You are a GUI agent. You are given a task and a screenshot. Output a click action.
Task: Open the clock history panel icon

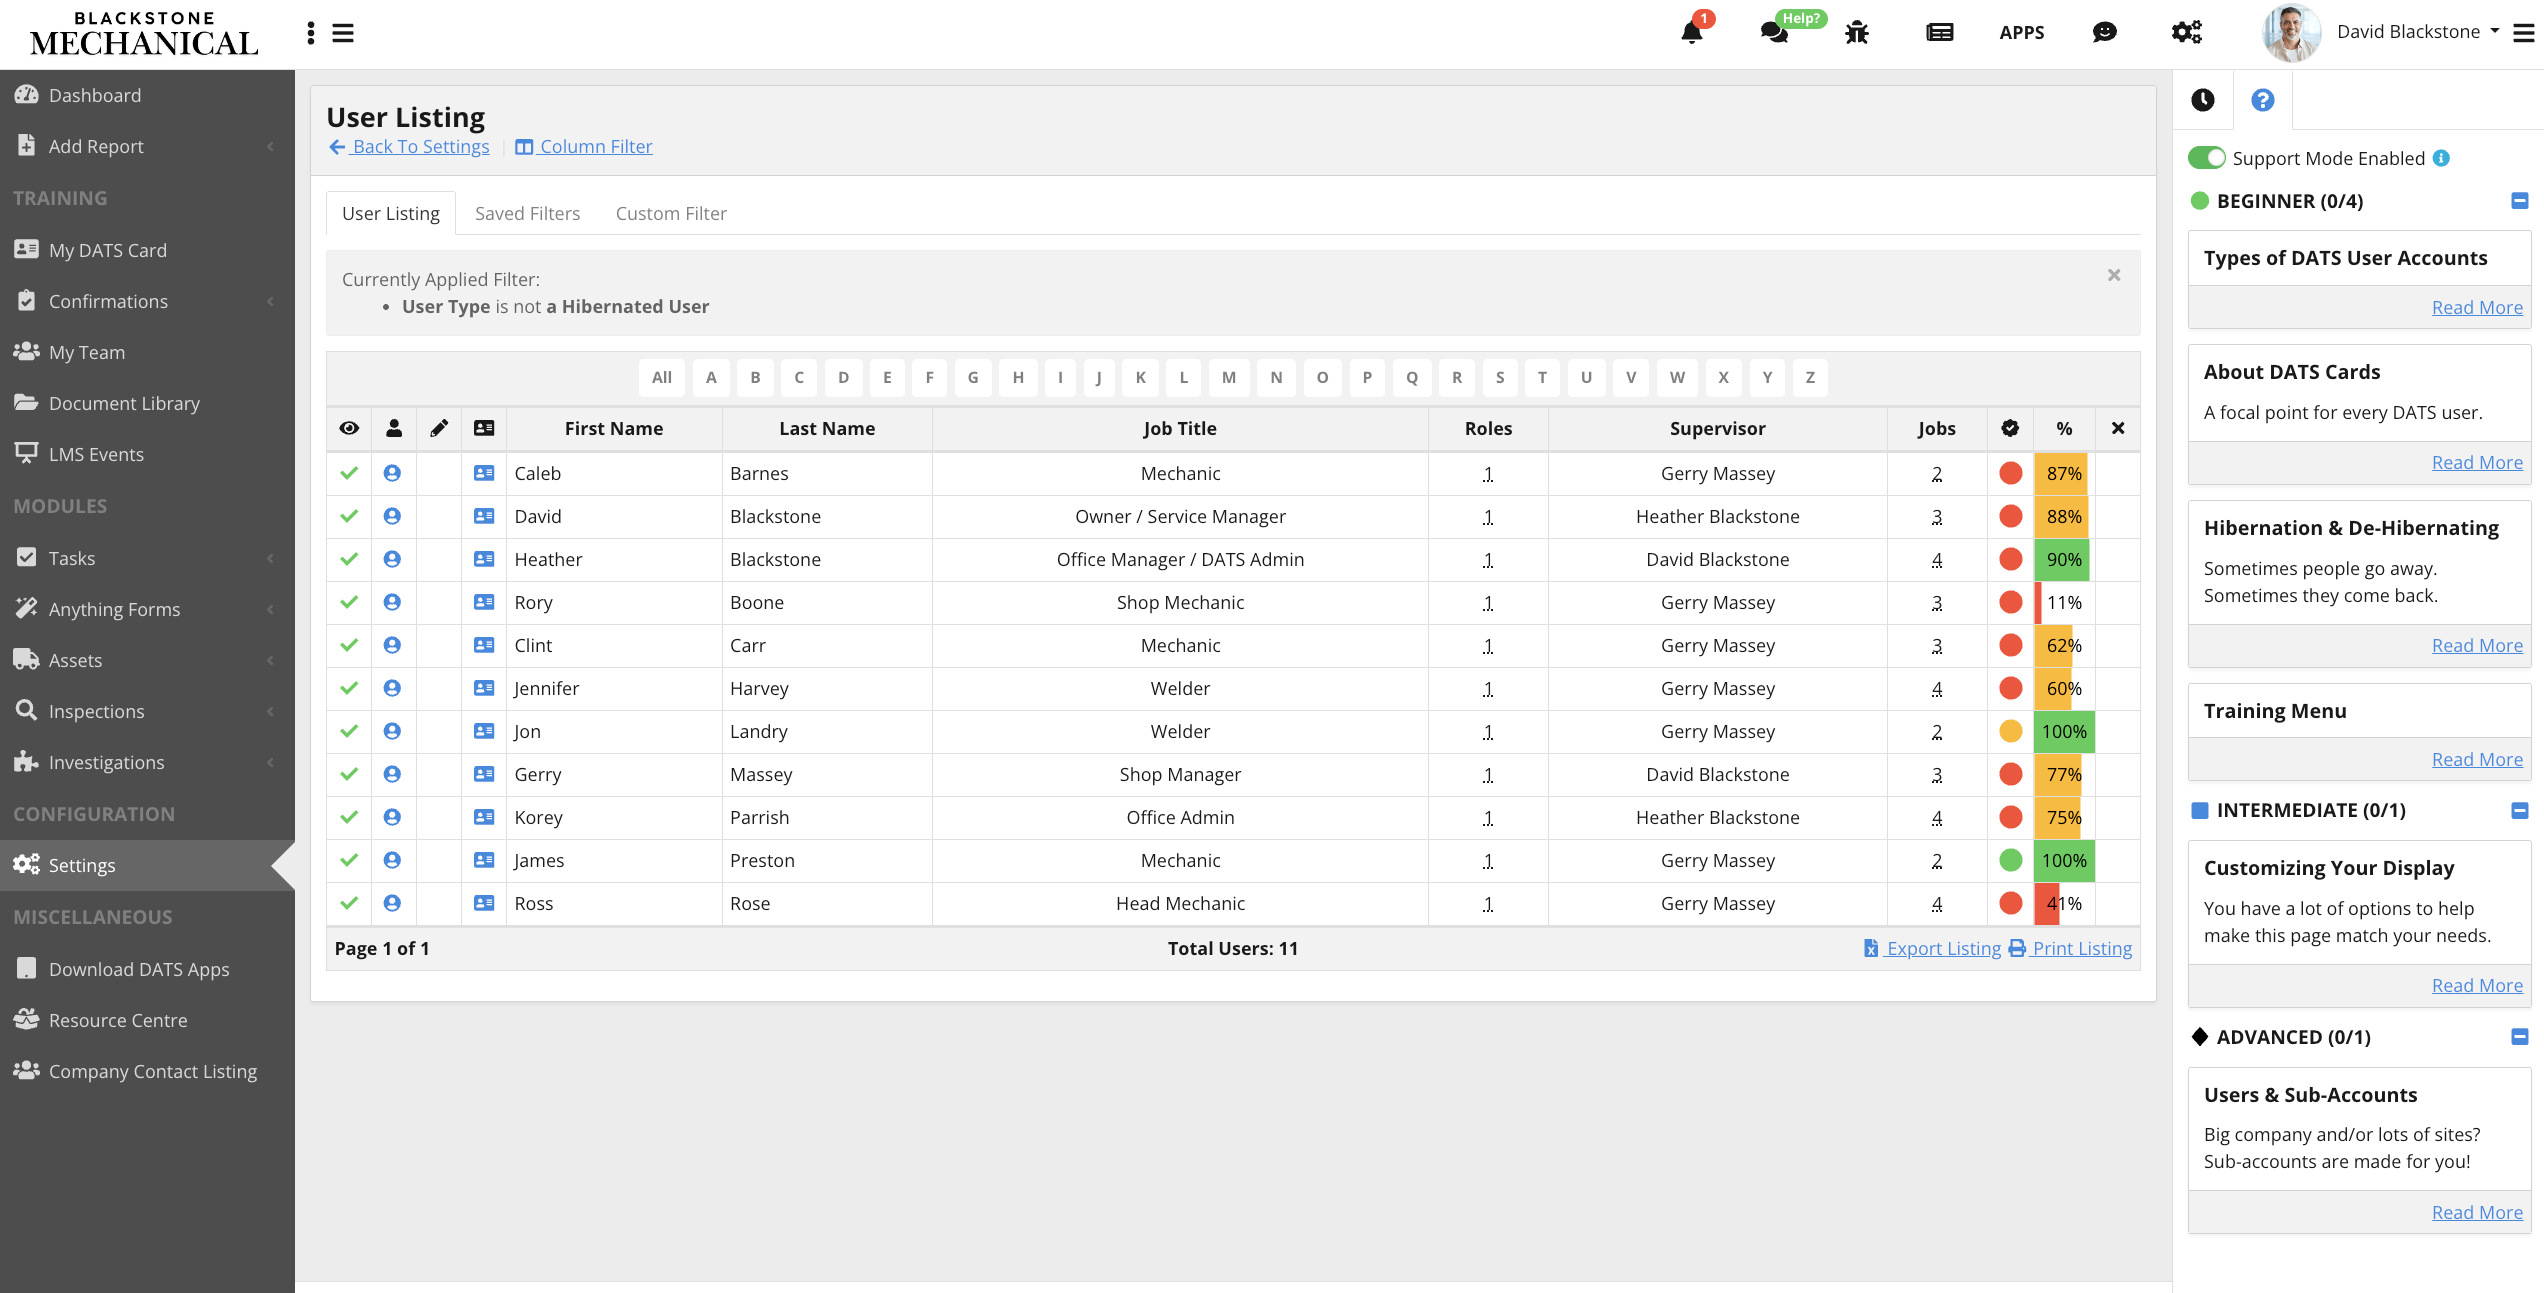[x=2202, y=100]
